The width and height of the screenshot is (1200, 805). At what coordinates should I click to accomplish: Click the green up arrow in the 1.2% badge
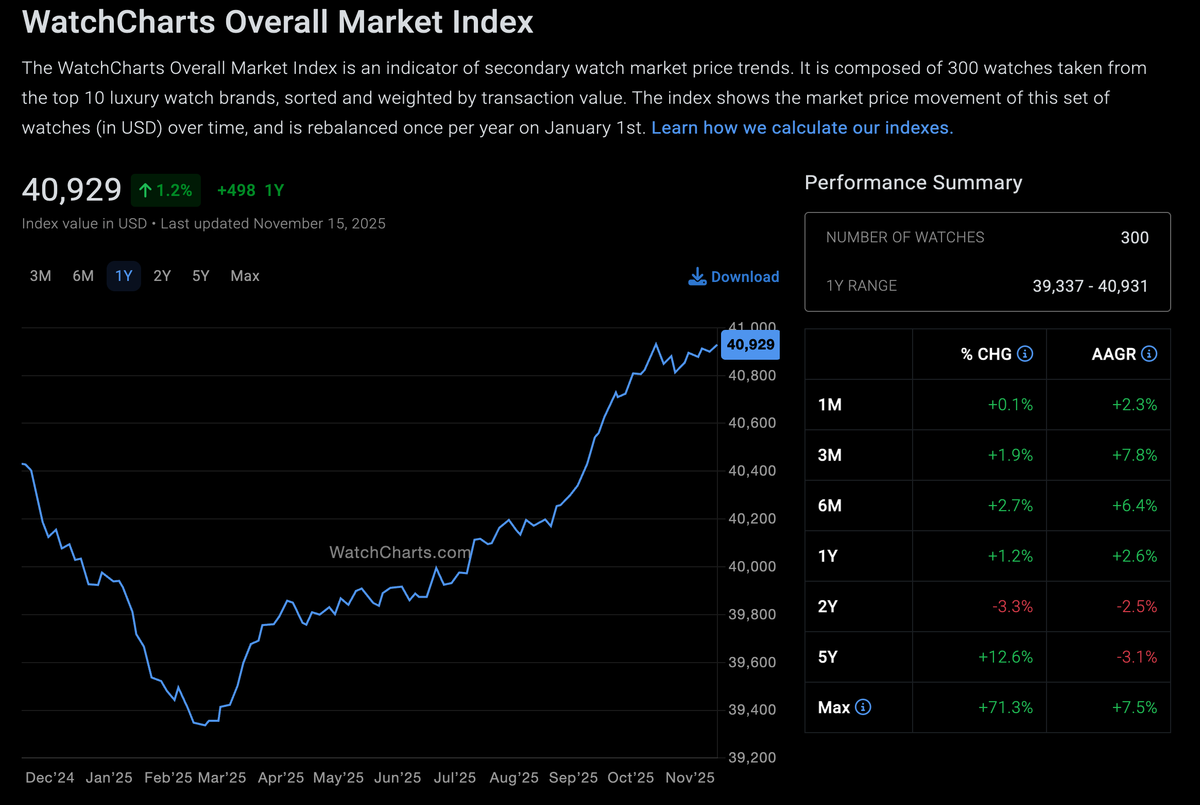tap(145, 188)
